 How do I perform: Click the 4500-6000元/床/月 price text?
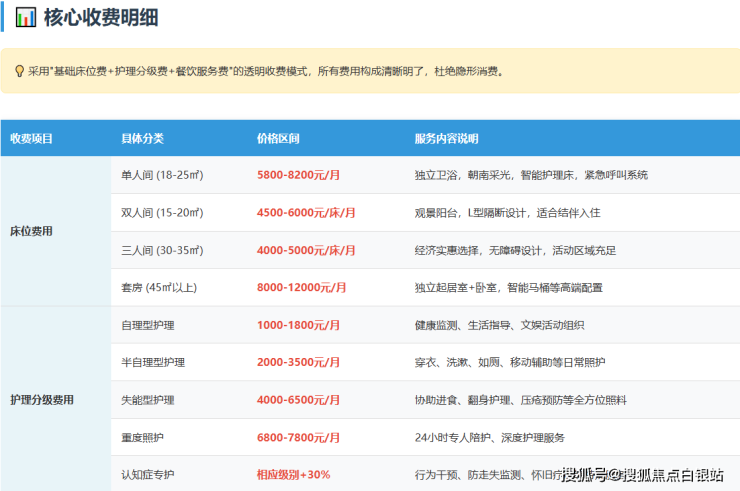click(x=306, y=213)
